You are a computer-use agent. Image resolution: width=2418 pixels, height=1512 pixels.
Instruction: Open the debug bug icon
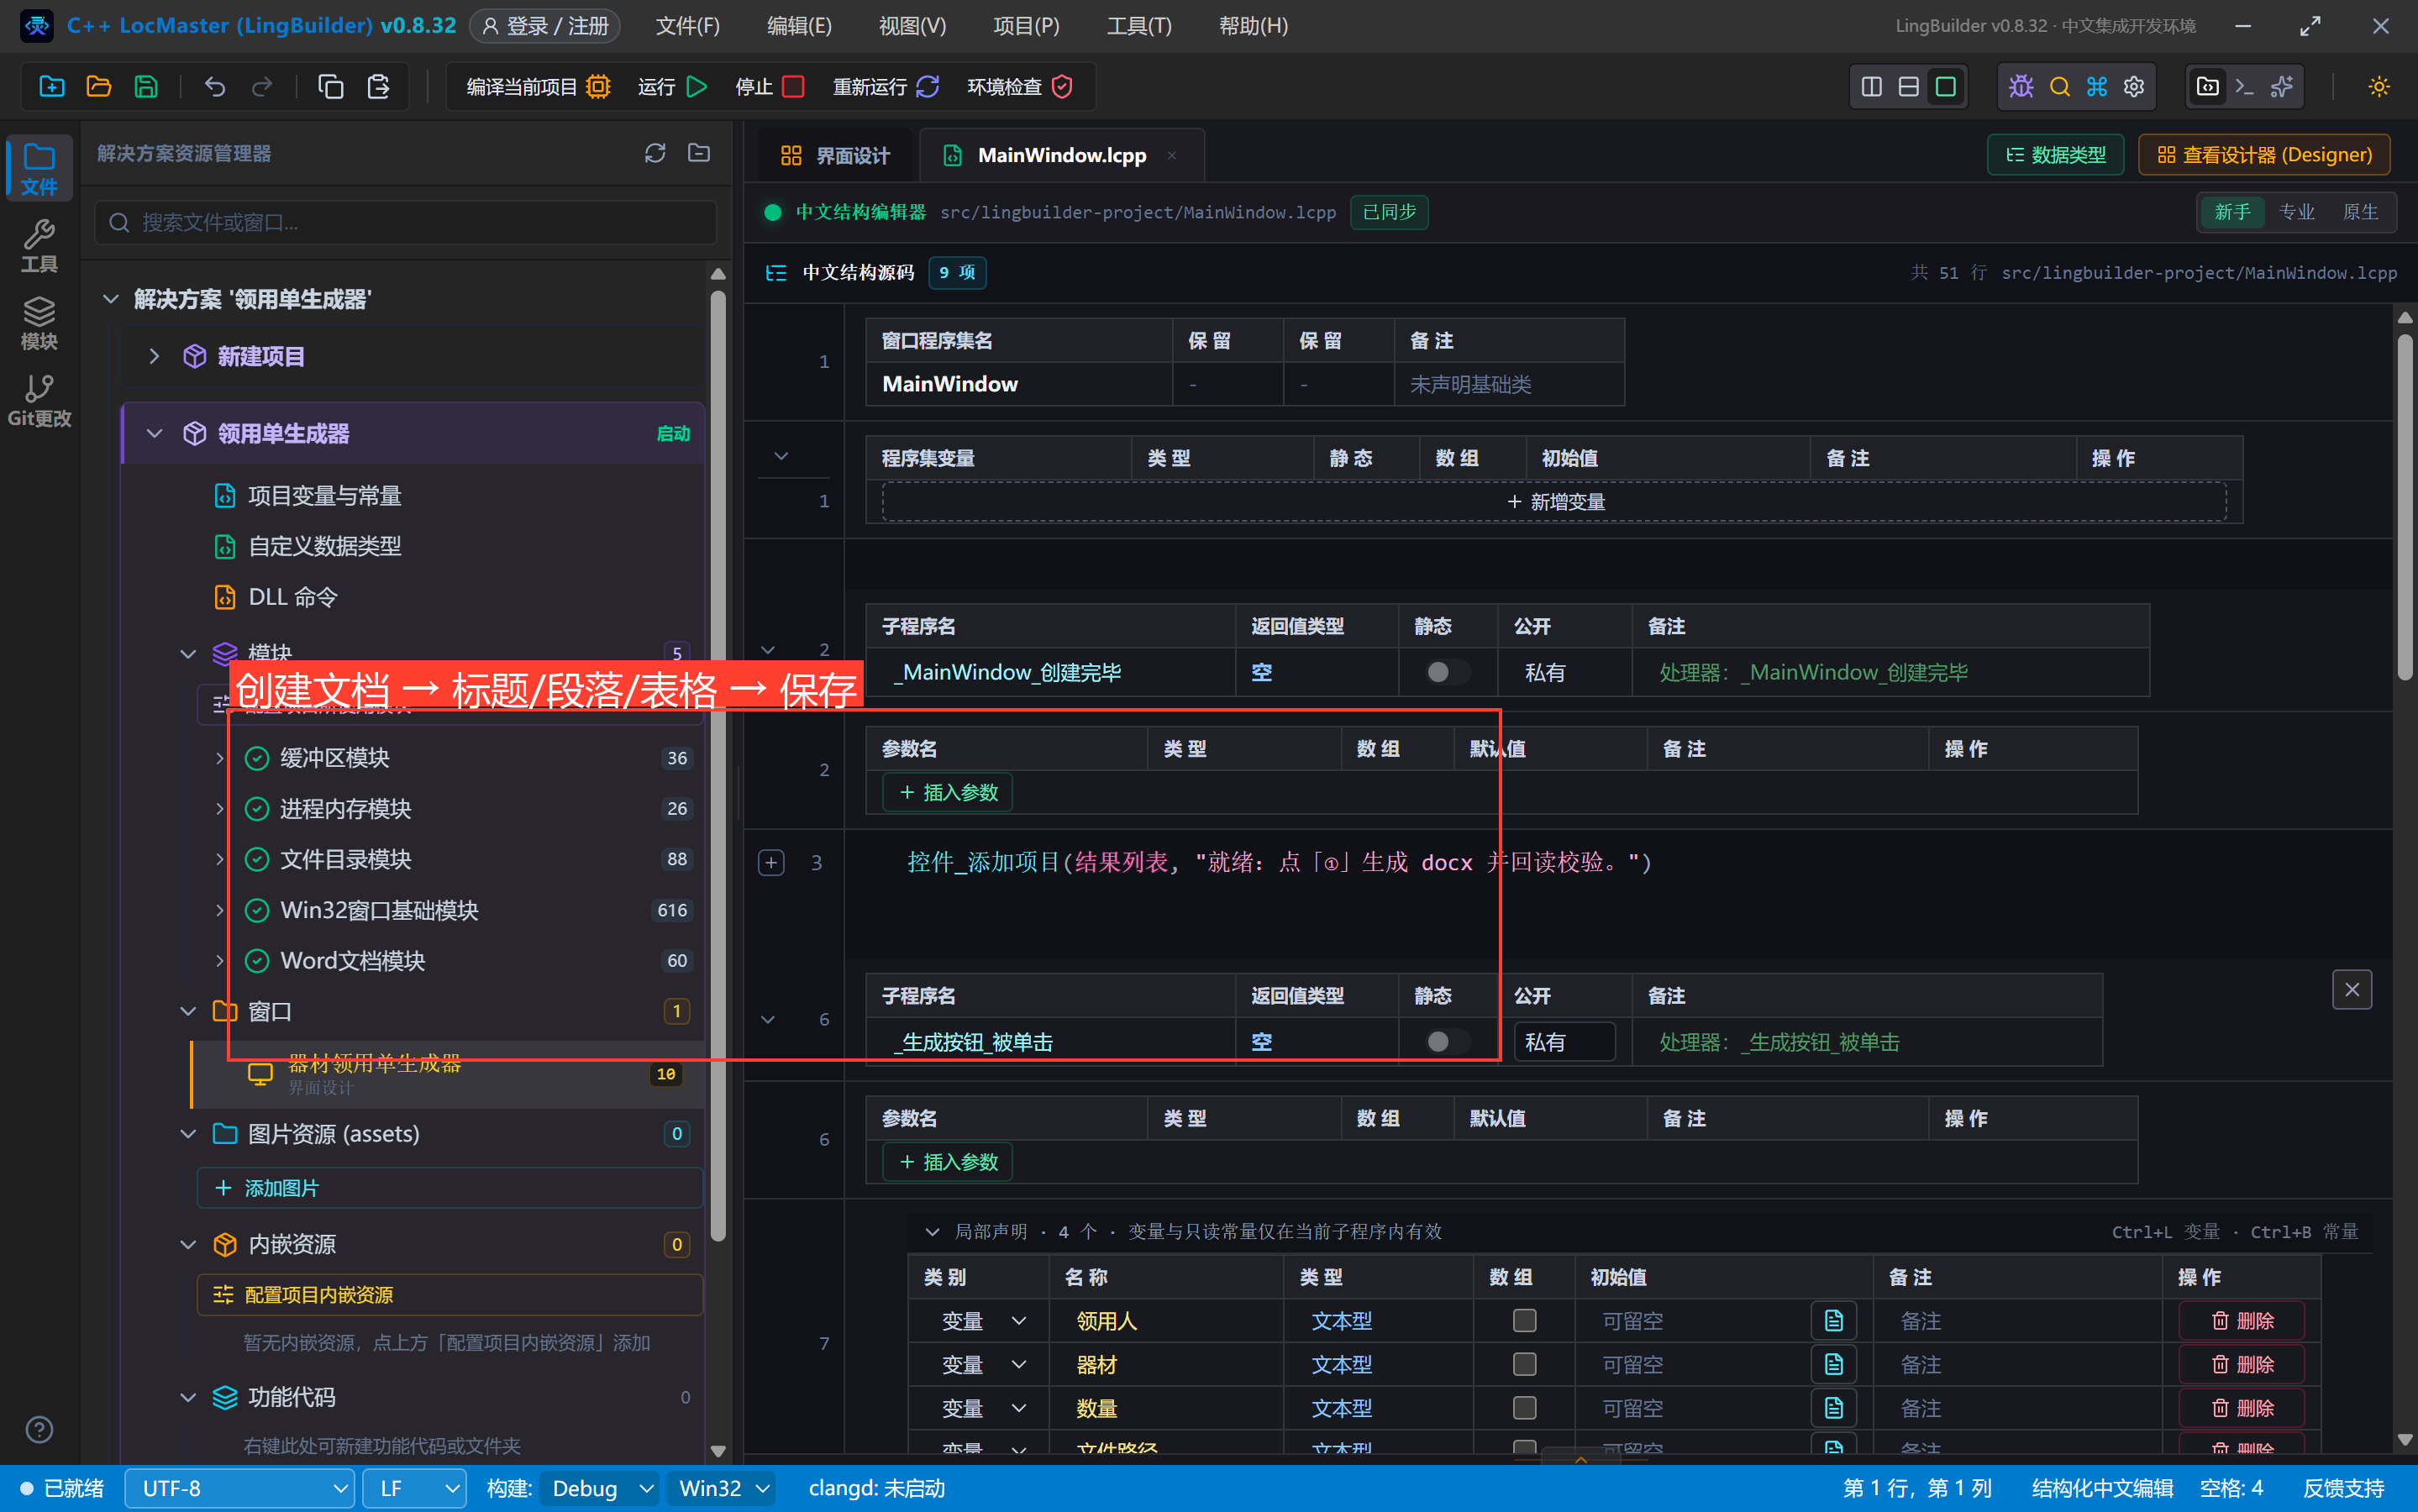[2021, 87]
